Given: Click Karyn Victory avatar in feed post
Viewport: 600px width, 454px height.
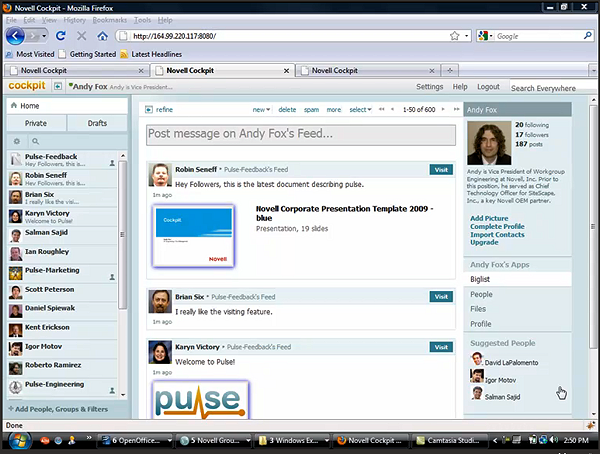Looking at the screenshot, I should pyautogui.click(x=160, y=352).
